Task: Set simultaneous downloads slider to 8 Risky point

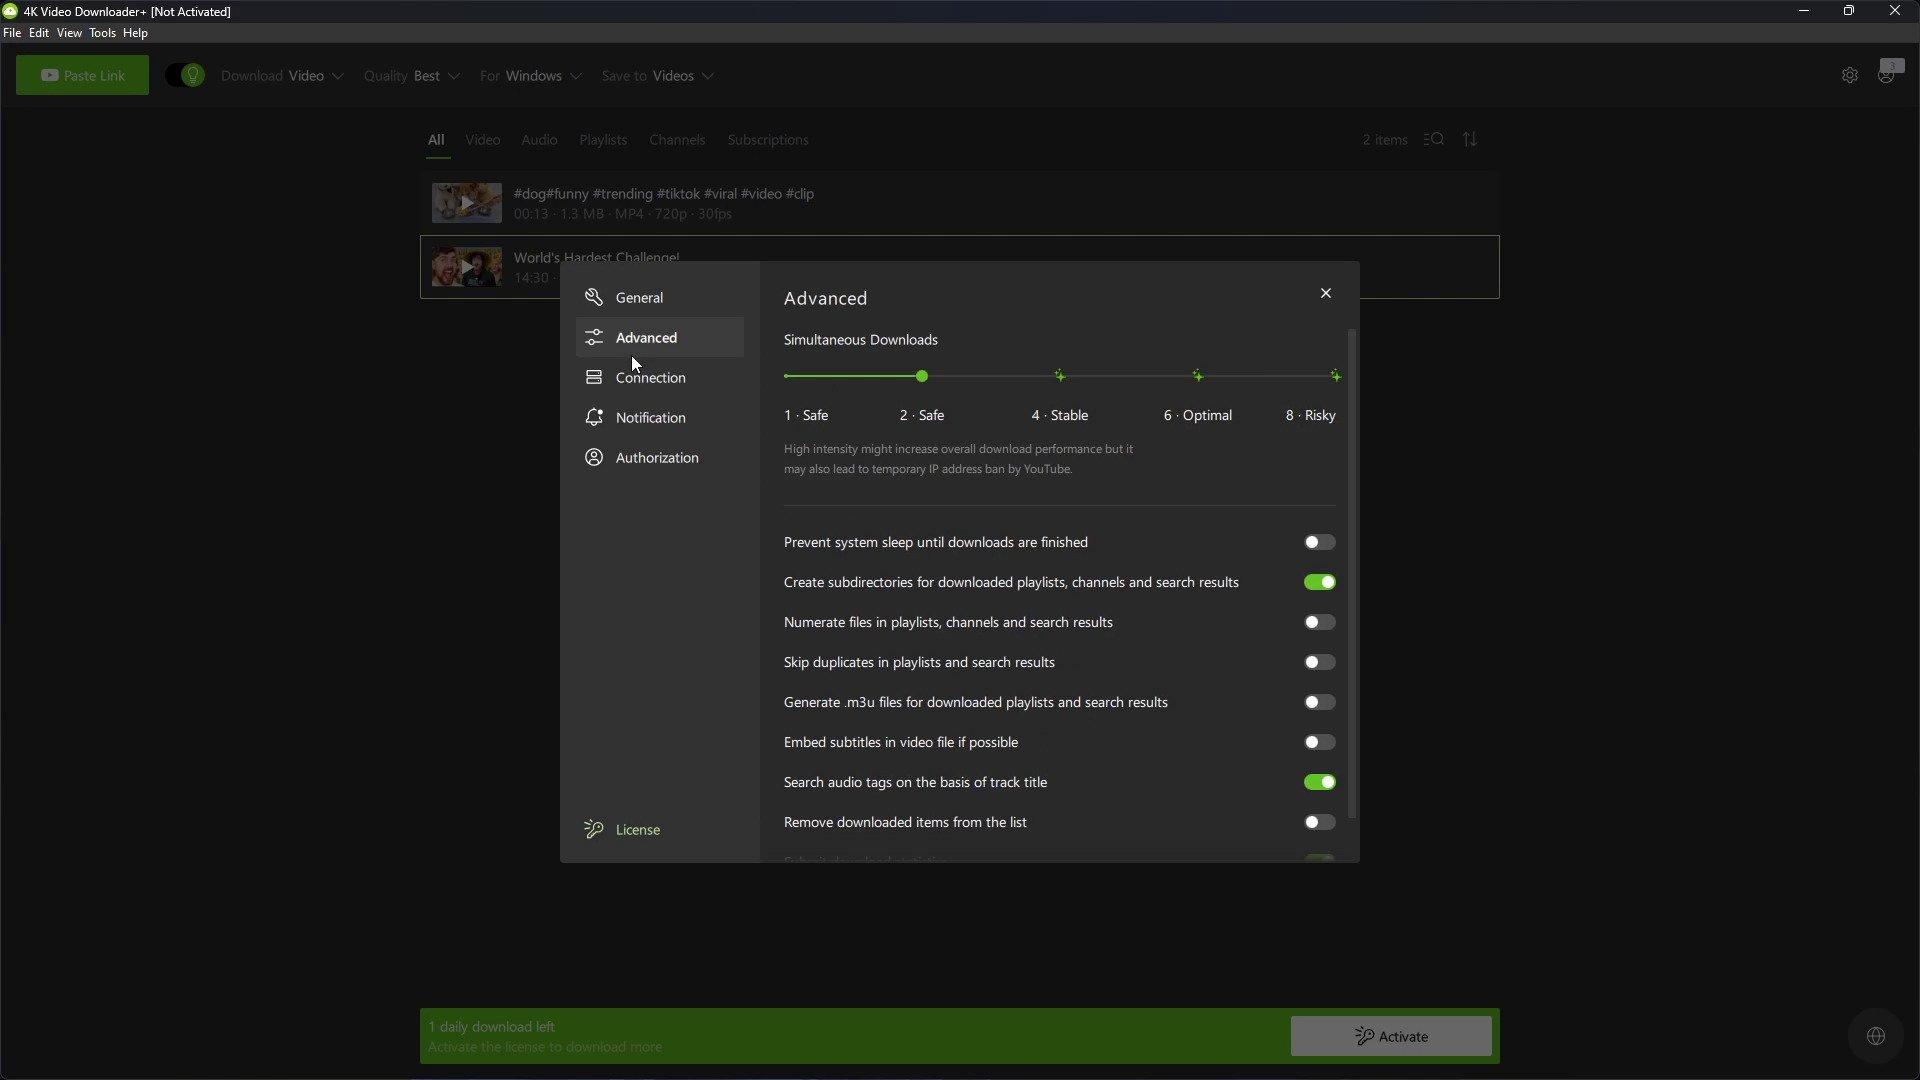Action: coord(1336,376)
